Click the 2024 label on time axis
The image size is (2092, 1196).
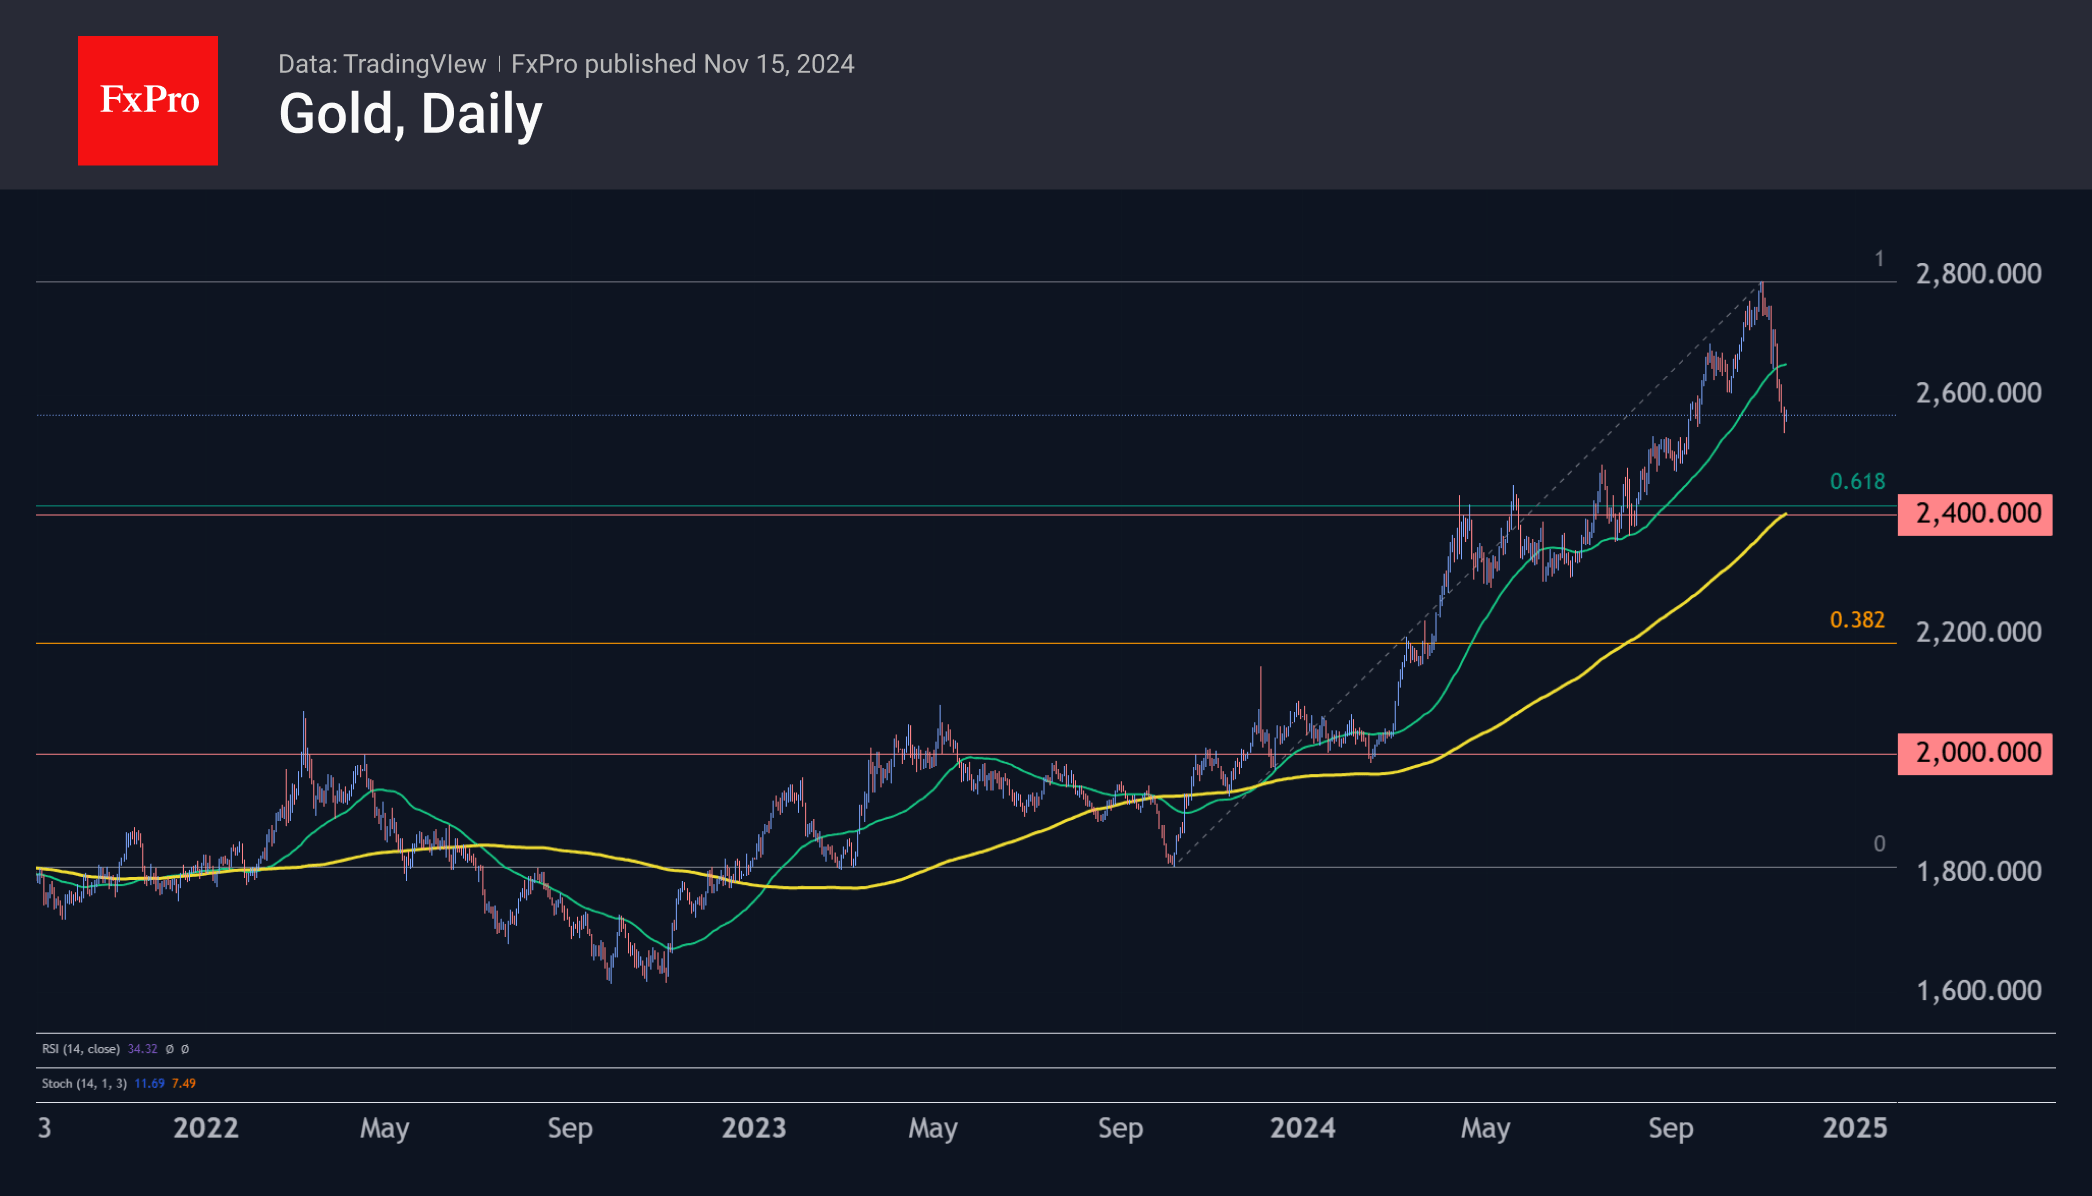pos(1302,1128)
